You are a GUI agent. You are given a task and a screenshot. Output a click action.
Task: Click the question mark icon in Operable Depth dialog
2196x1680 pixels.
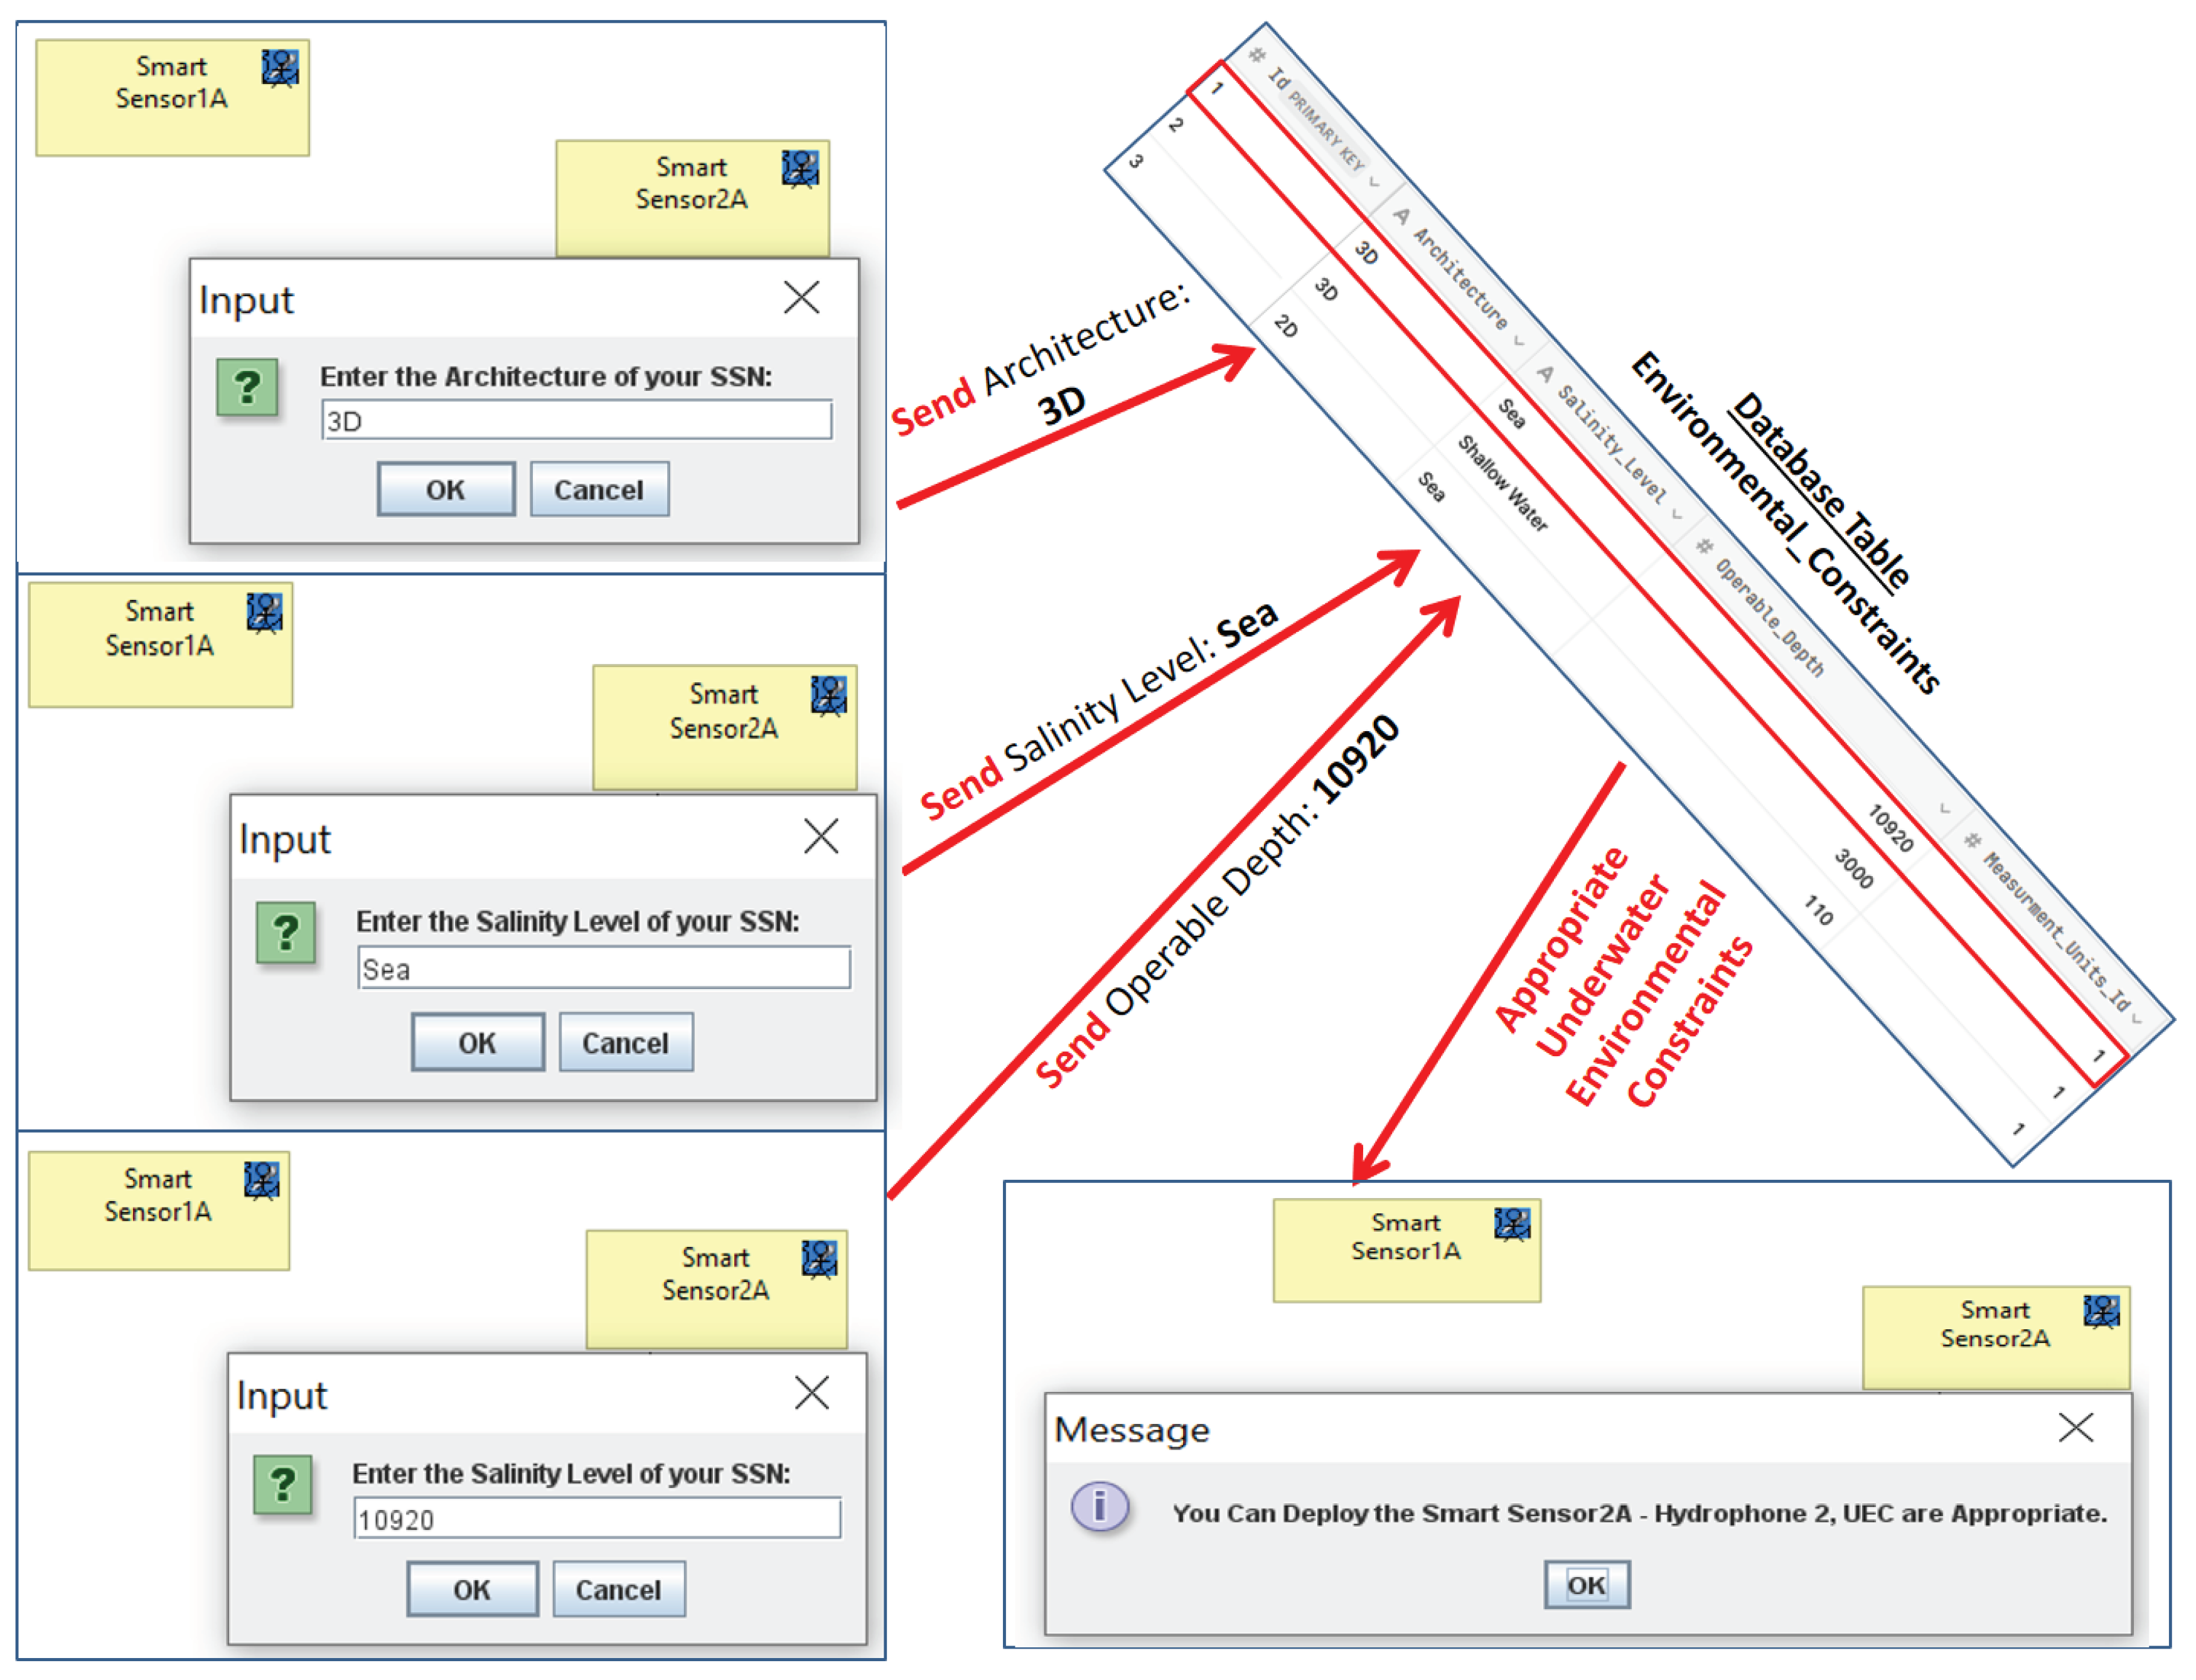pos(282,1486)
